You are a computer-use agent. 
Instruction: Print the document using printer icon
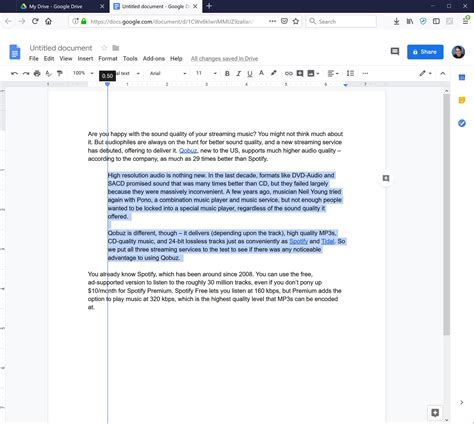tap(37, 73)
